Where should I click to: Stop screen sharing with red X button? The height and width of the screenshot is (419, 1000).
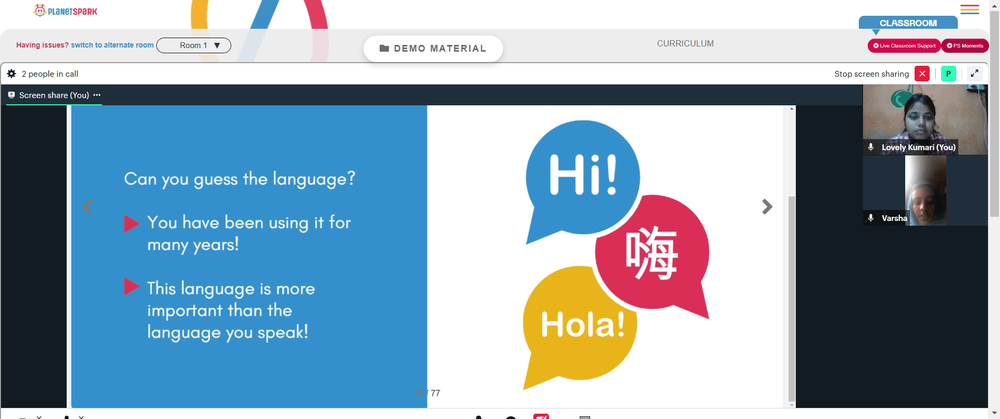click(x=922, y=73)
